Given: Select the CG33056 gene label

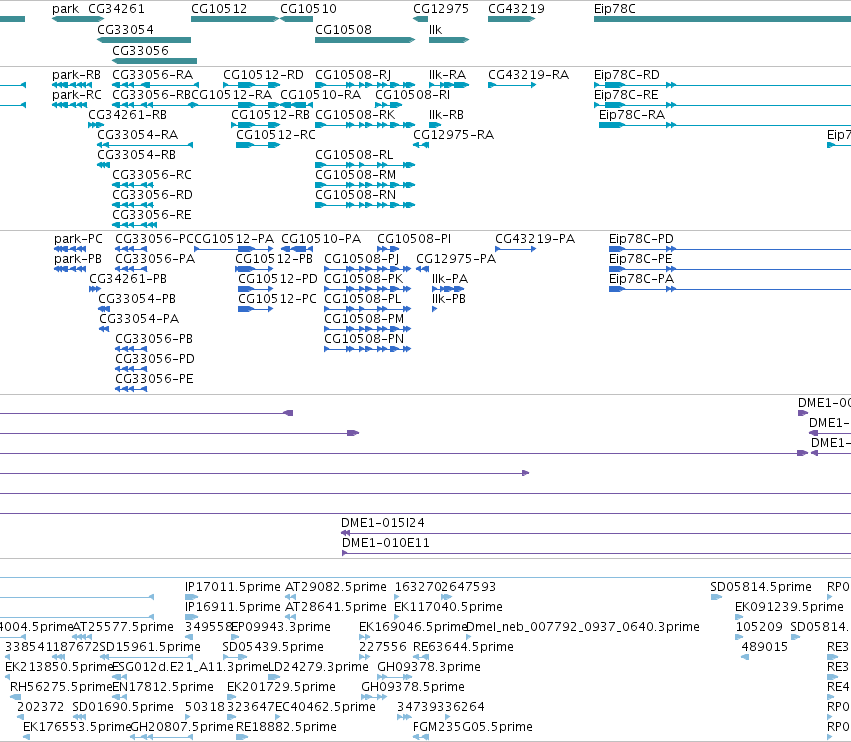Looking at the screenshot, I should click(x=141, y=51).
